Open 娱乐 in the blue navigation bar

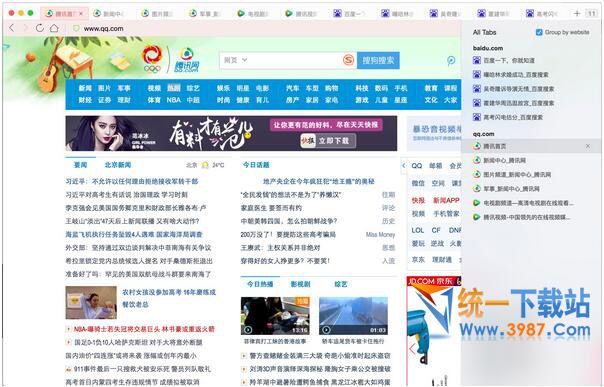click(x=223, y=88)
